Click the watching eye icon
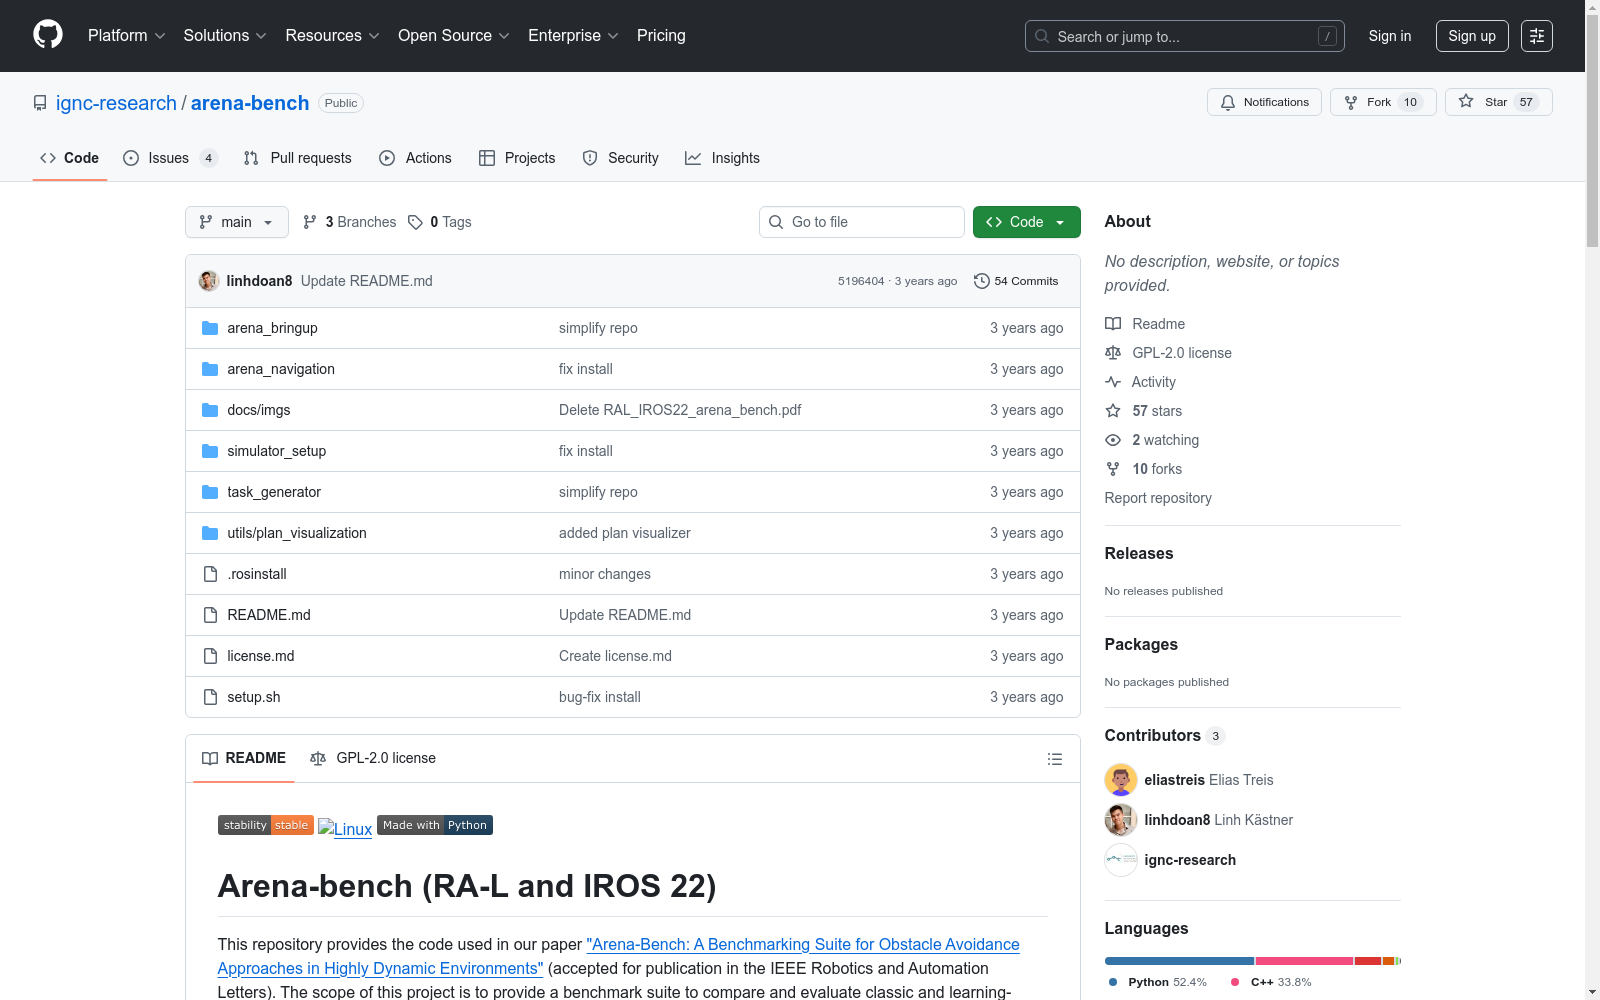The height and width of the screenshot is (1000, 1600). (x=1113, y=440)
